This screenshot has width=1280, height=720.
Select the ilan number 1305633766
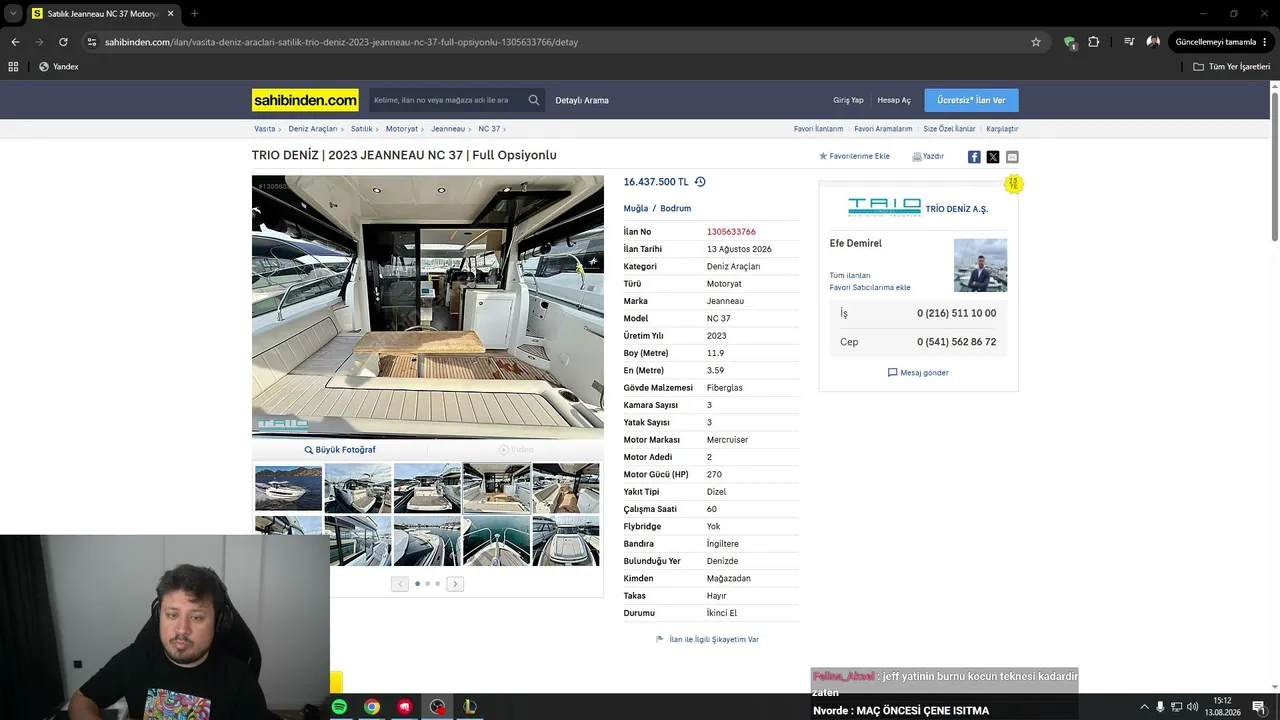click(731, 232)
